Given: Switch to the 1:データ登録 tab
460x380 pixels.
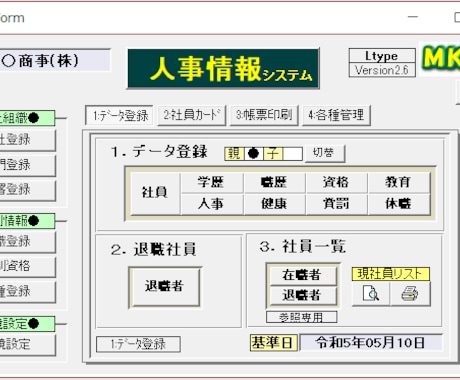Looking at the screenshot, I should 119,116.
